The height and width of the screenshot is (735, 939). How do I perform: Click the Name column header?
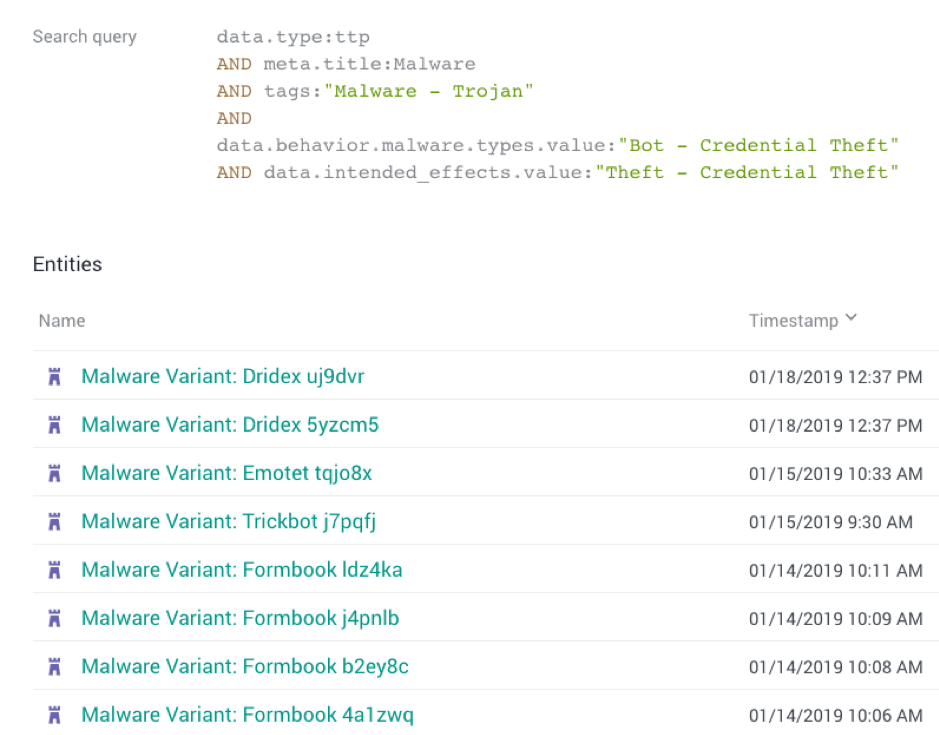click(x=62, y=321)
